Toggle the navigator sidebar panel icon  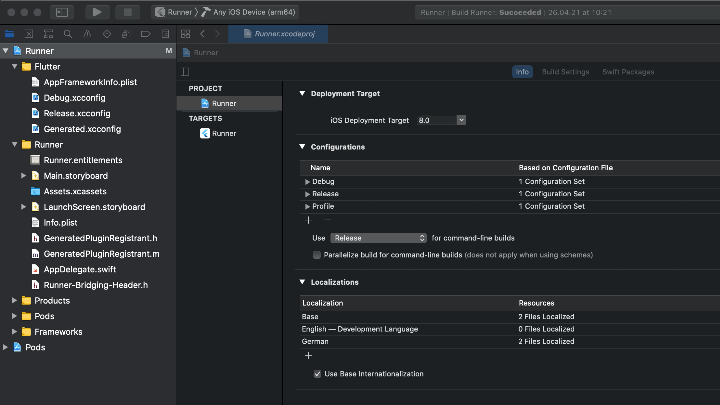click(x=61, y=12)
